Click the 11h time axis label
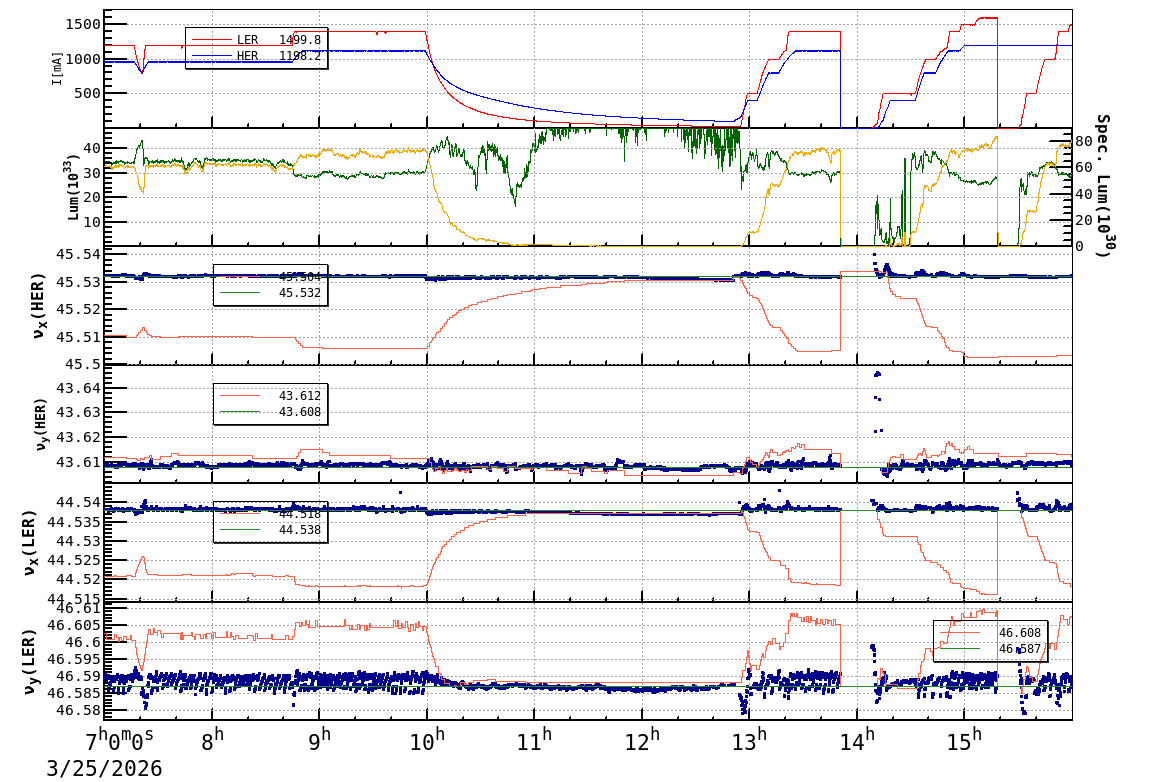 (535, 741)
